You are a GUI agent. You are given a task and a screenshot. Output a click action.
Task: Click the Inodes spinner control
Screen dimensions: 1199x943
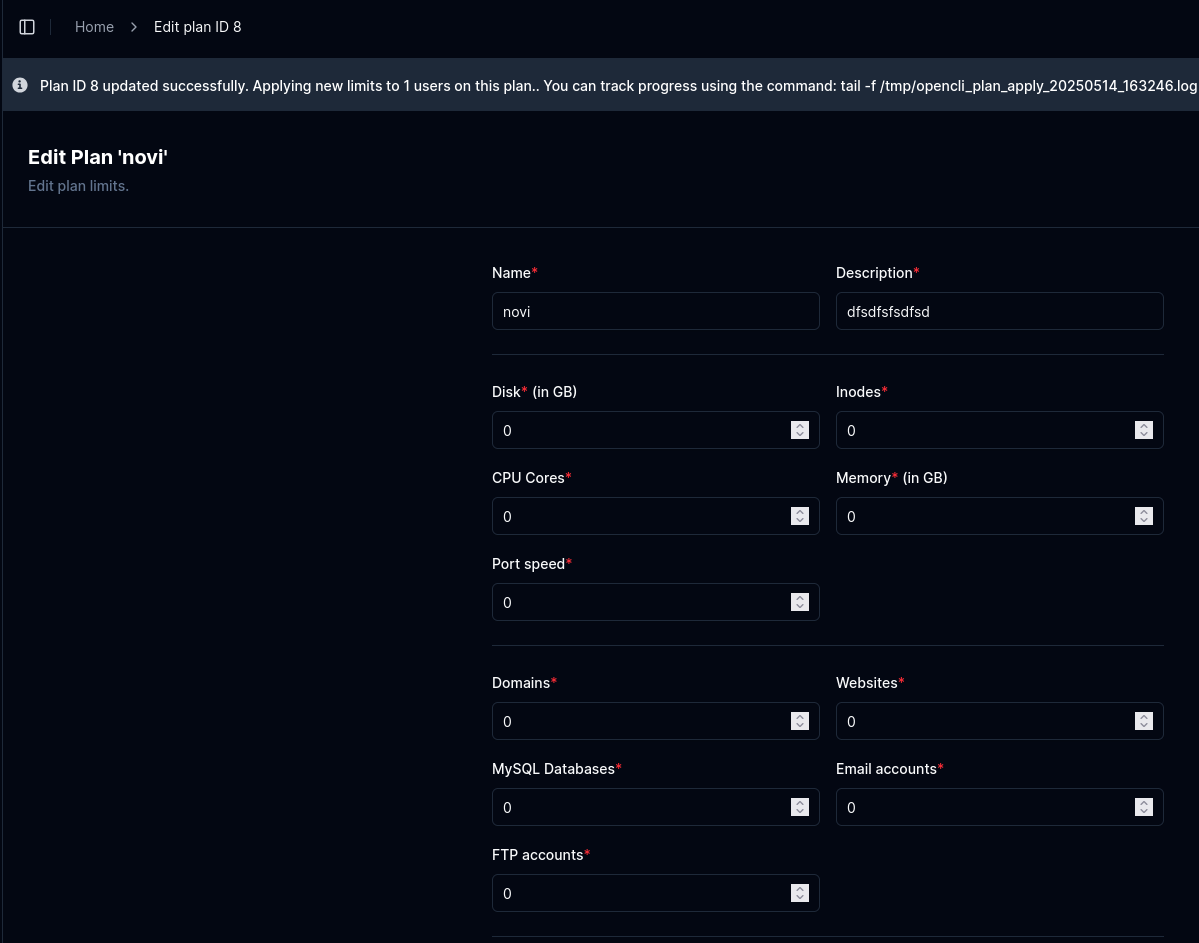pyautogui.click(x=1143, y=430)
